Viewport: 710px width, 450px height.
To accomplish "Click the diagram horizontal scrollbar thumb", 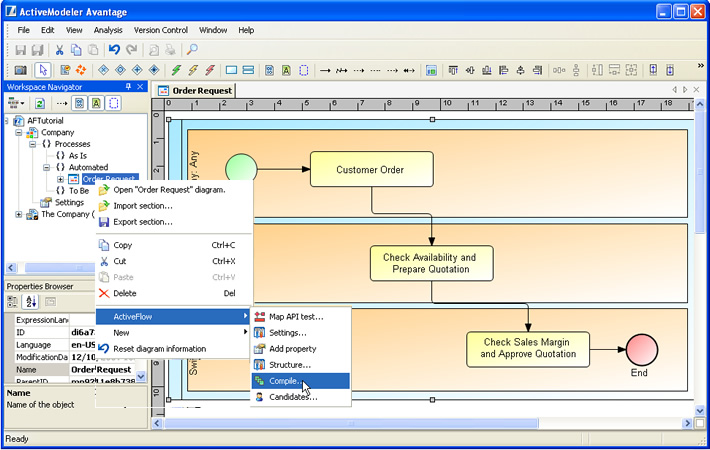I will tap(351, 423).
